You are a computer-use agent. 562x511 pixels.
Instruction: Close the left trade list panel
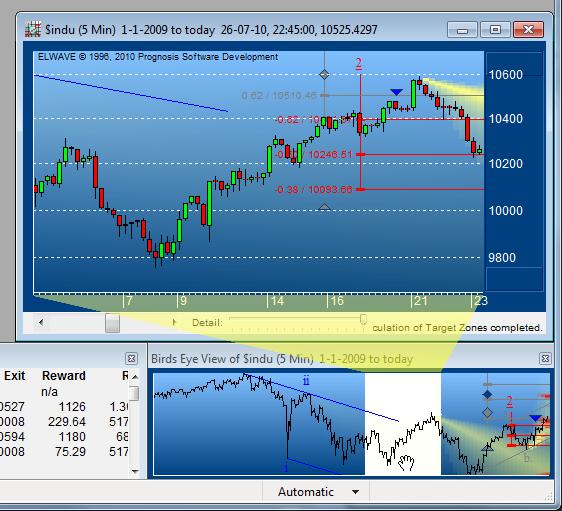coord(132,358)
